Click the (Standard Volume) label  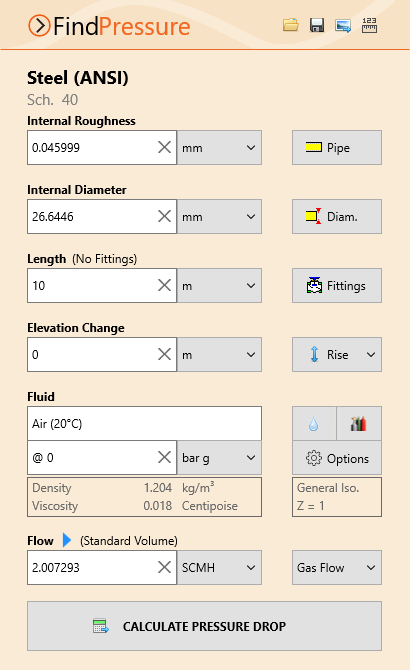[129, 541]
